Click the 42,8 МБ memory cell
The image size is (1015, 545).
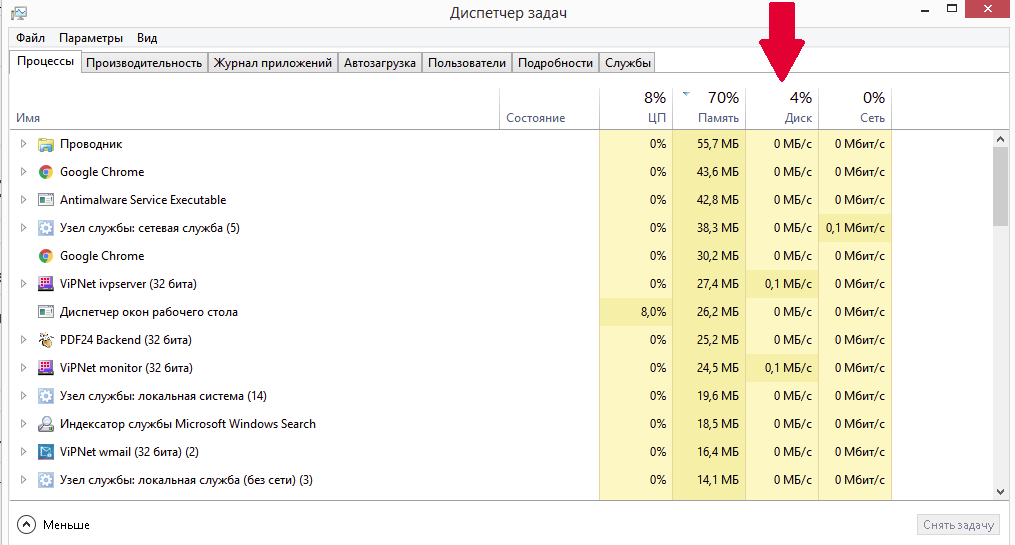click(x=709, y=200)
